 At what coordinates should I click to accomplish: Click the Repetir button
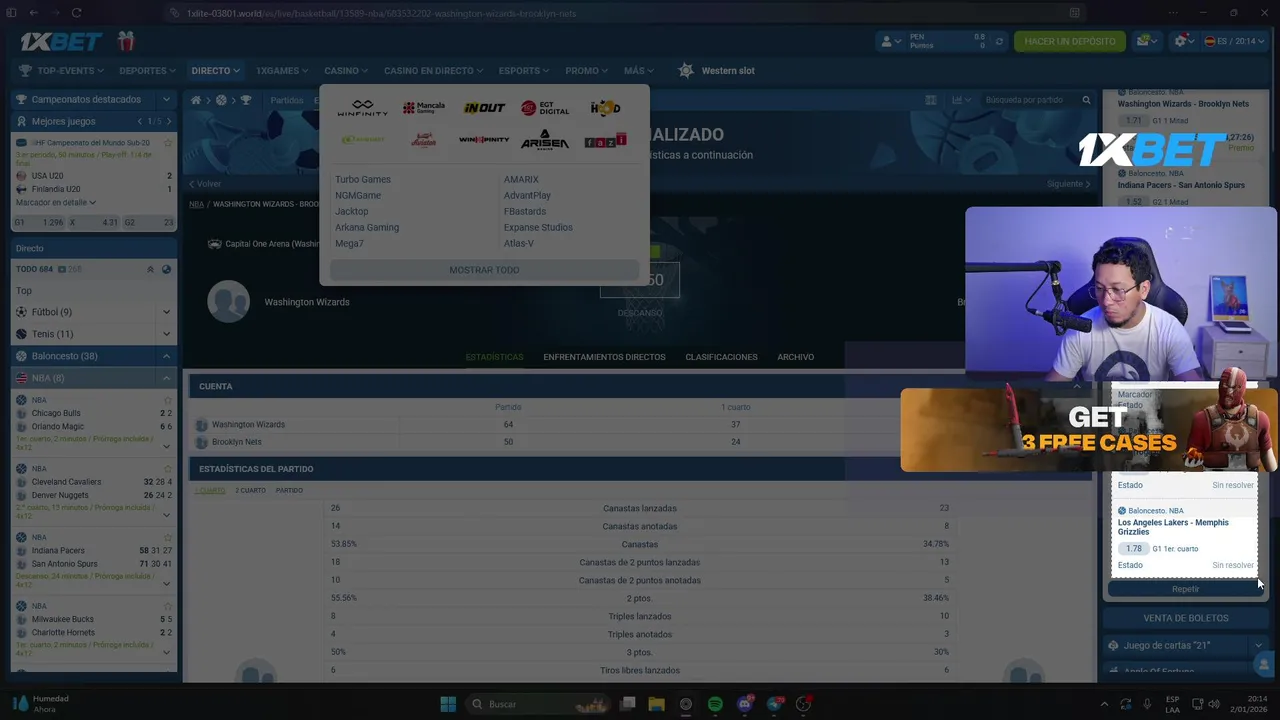coord(1185,589)
